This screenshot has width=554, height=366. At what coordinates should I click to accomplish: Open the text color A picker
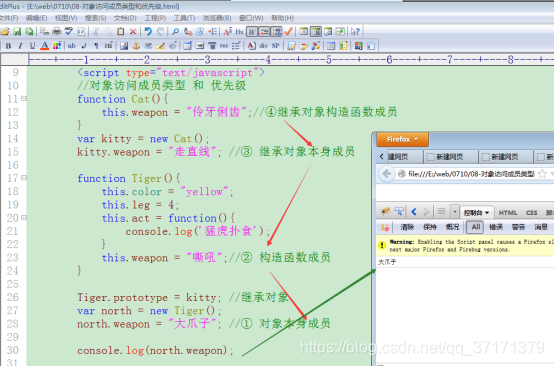click(45, 46)
